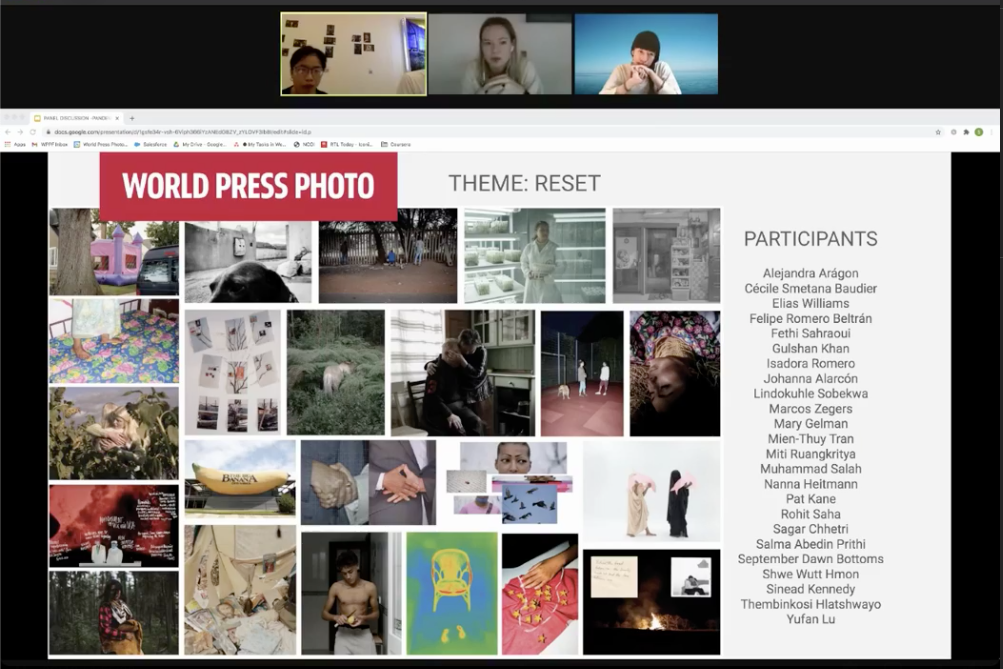
Task: Click the name September Dawn Bottoms
Action: (x=810, y=559)
